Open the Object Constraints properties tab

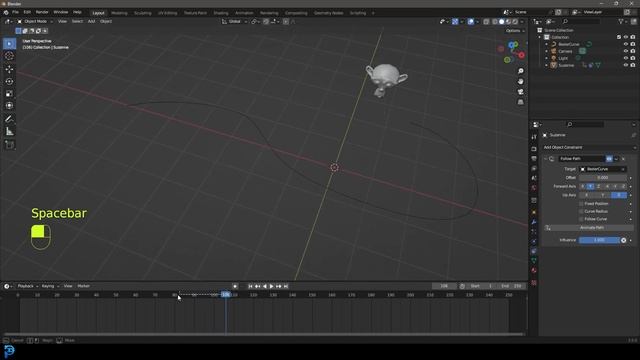point(534,251)
